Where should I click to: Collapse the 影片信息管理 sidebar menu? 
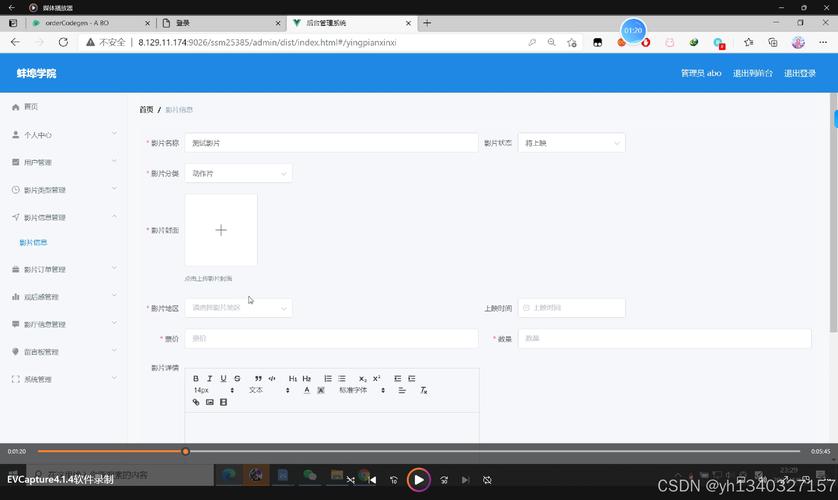[64, 217]
